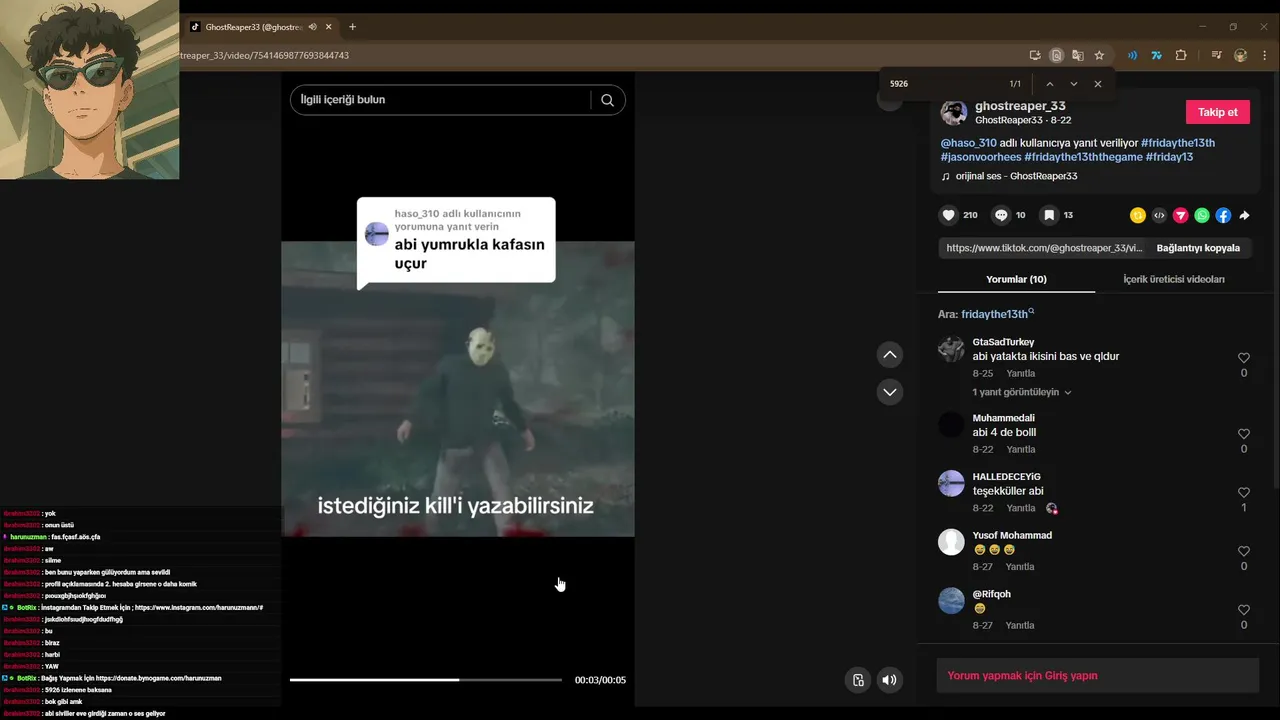Open the ghostreaper_33 profile name
Viewport: 1280px width, 720px height.
(1020, 106)
